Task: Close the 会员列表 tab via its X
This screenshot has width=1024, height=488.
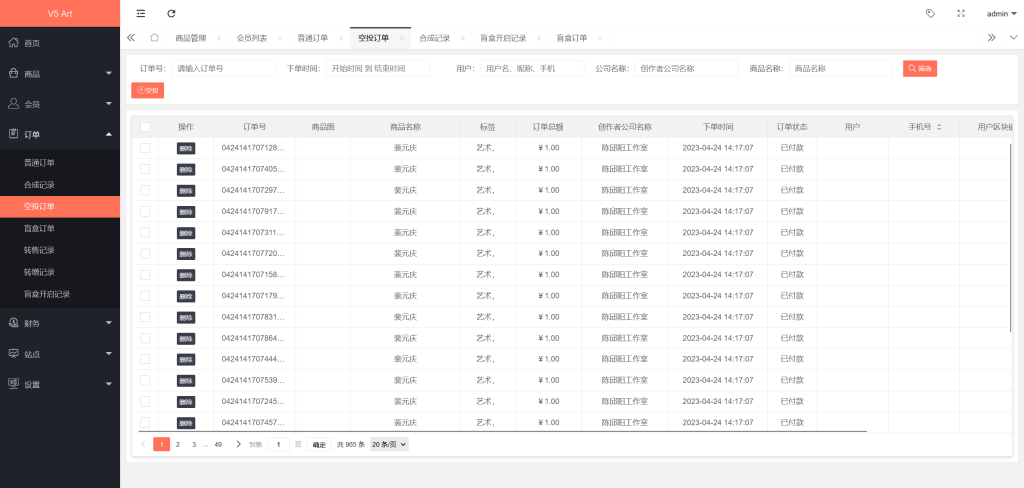Action: [280, 38]
